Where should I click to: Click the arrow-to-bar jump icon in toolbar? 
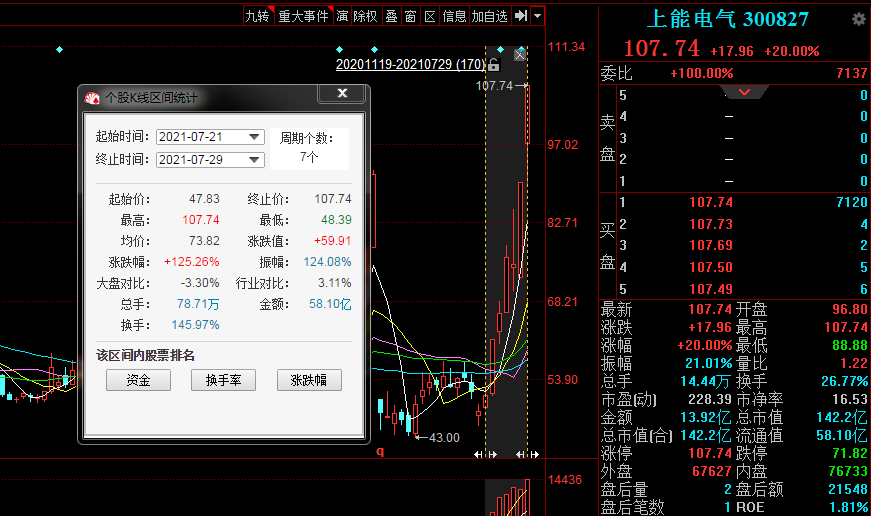(520, 16)
